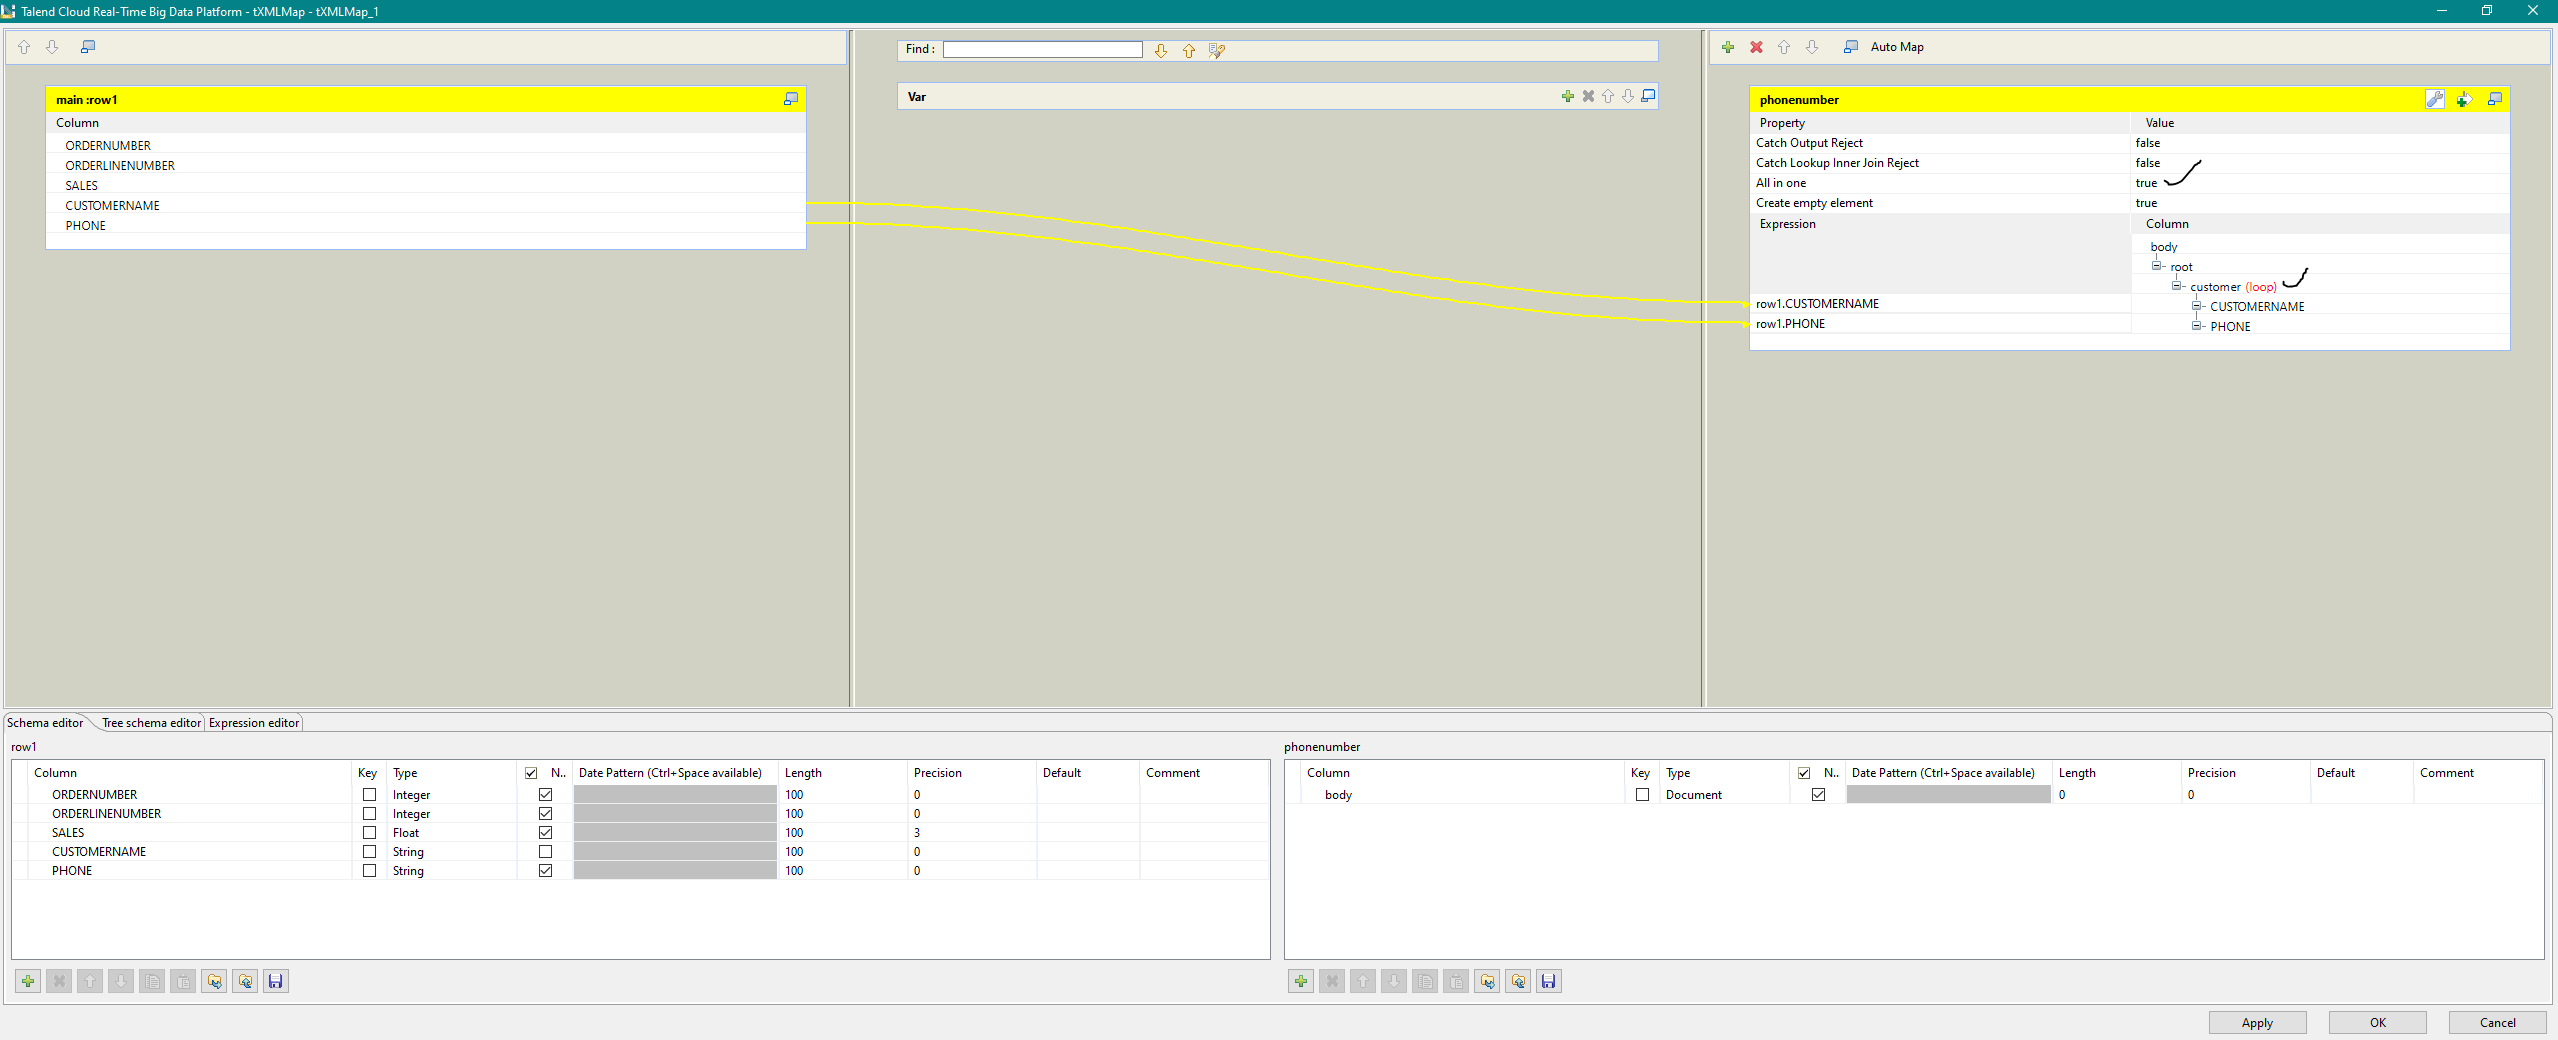This screenshot has height=1040, width=2558.
Task: Toggle Key checkbox for PHONE row
Action: (369, 871)
